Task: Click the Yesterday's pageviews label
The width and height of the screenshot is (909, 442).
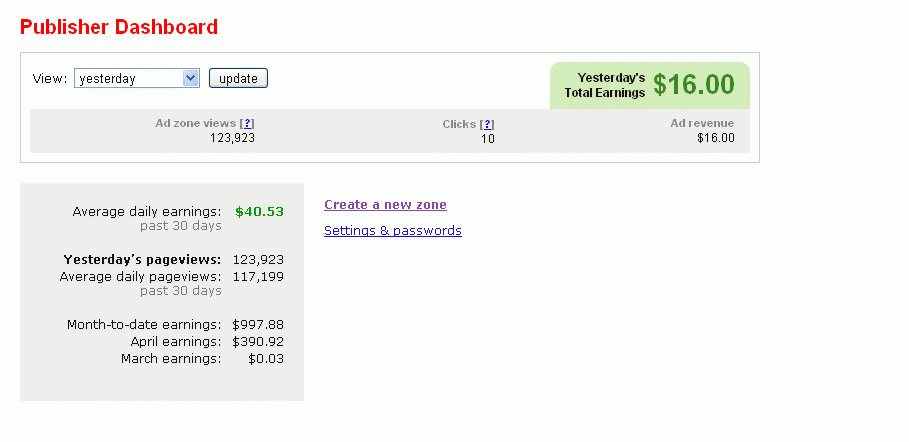Action: tap(142, 260)
